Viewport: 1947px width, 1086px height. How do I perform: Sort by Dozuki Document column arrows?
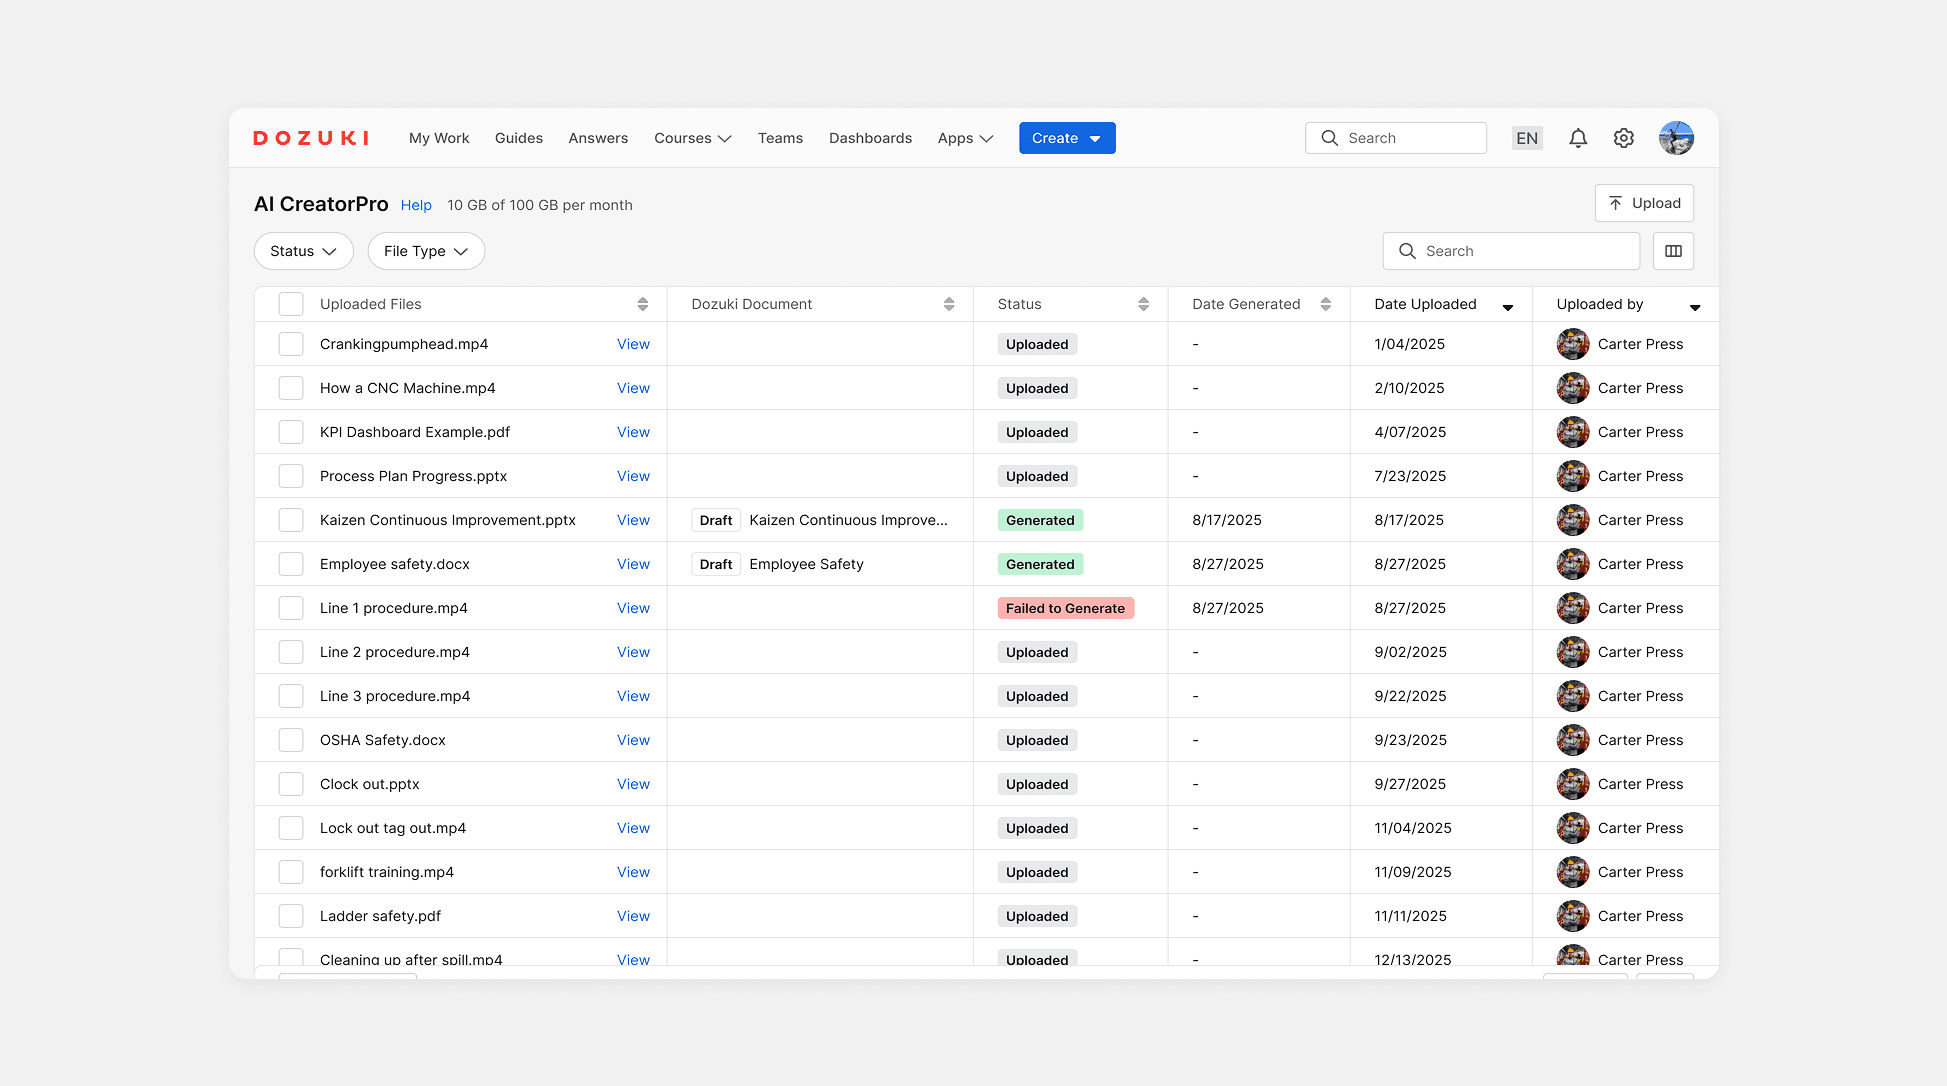[x=949, y=304]
